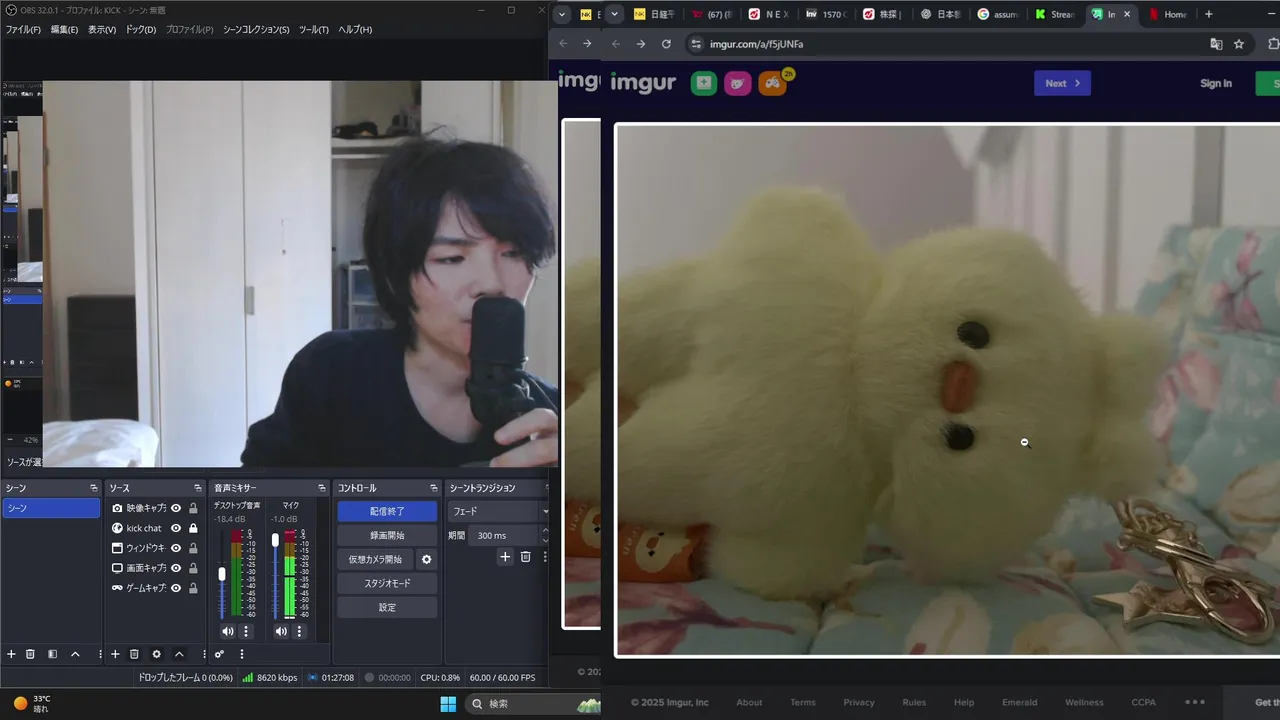Reload the imgur page

[666, 44]
